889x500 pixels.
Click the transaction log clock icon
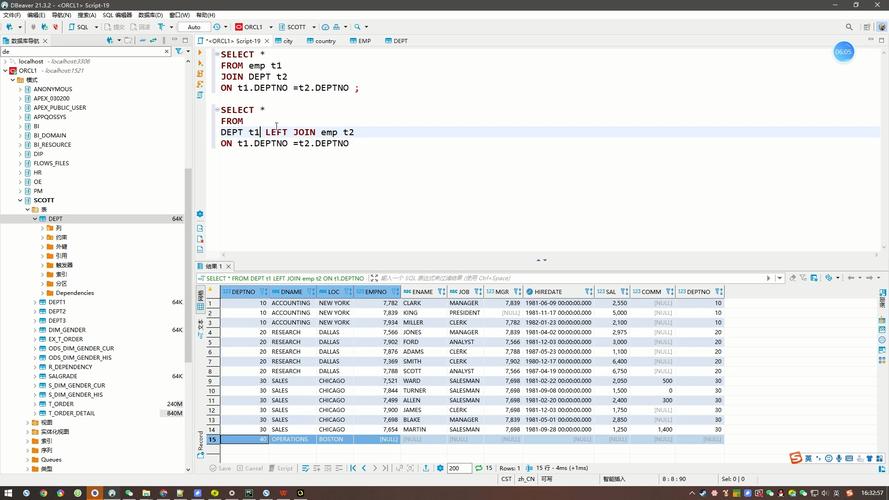point(217,27)
